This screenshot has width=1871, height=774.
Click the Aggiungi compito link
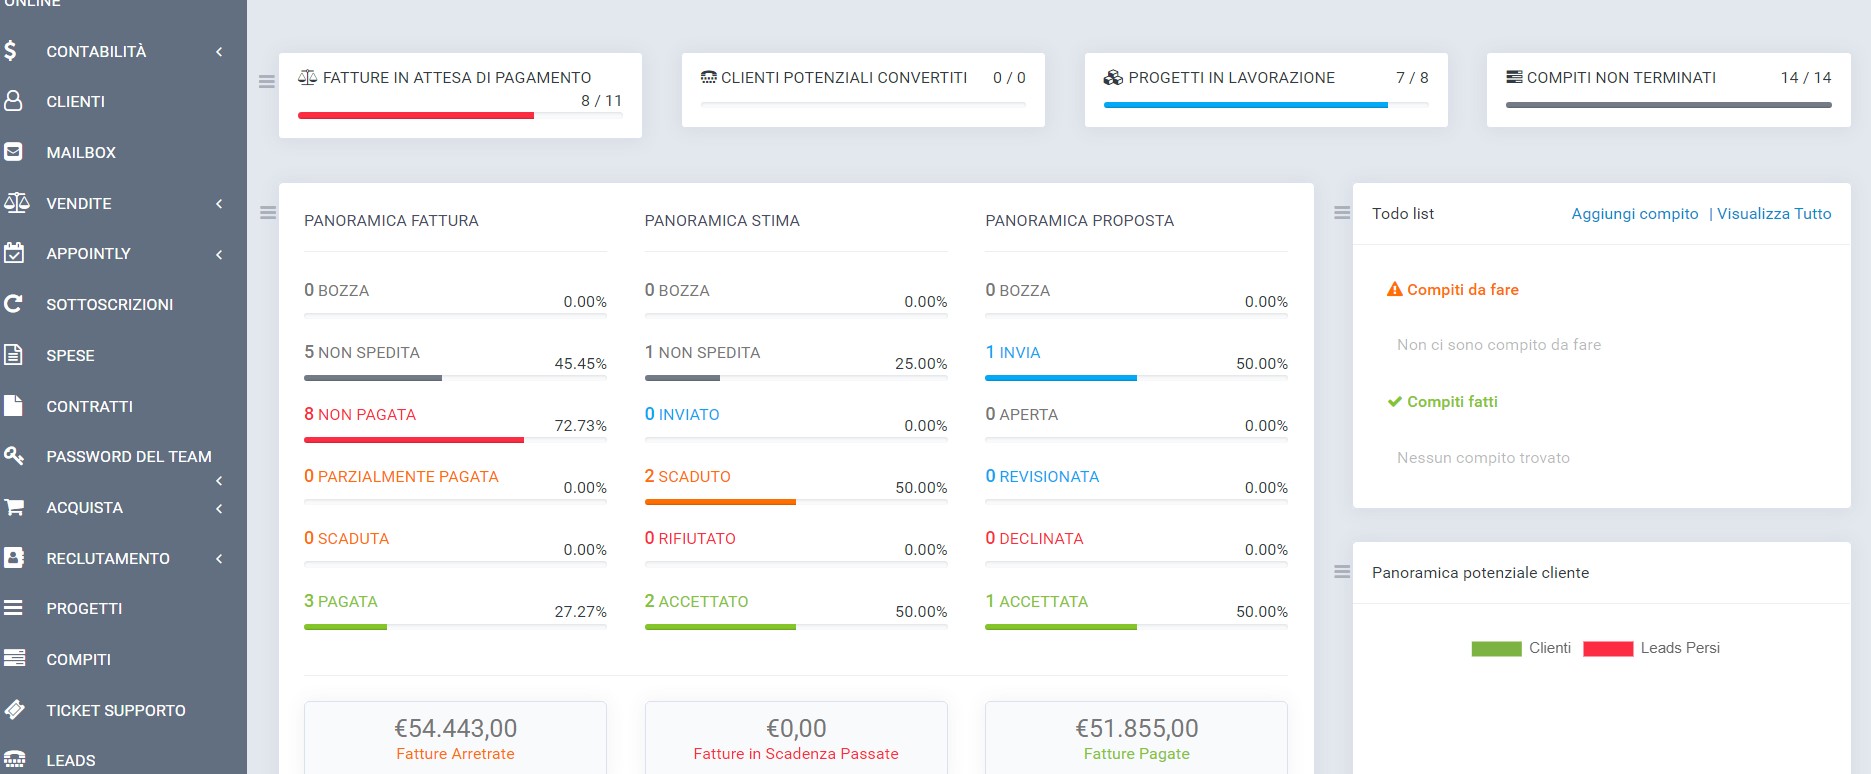click(x=1634, y=213)
